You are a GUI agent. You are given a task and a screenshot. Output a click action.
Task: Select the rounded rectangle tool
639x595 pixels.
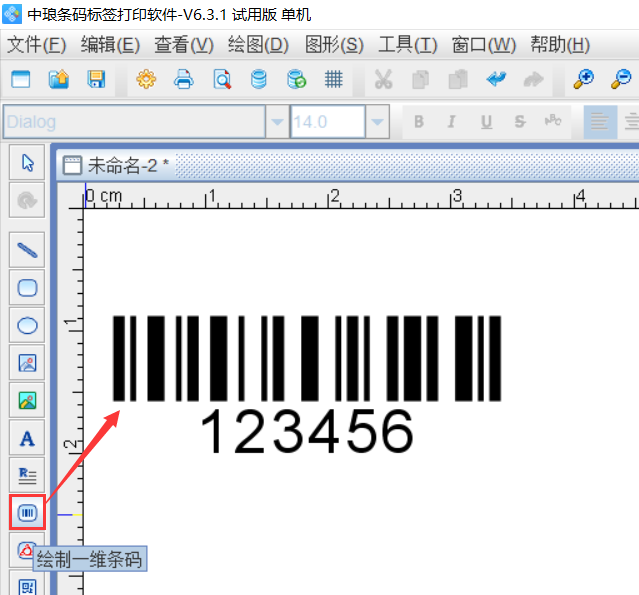(x=27, y=287)
